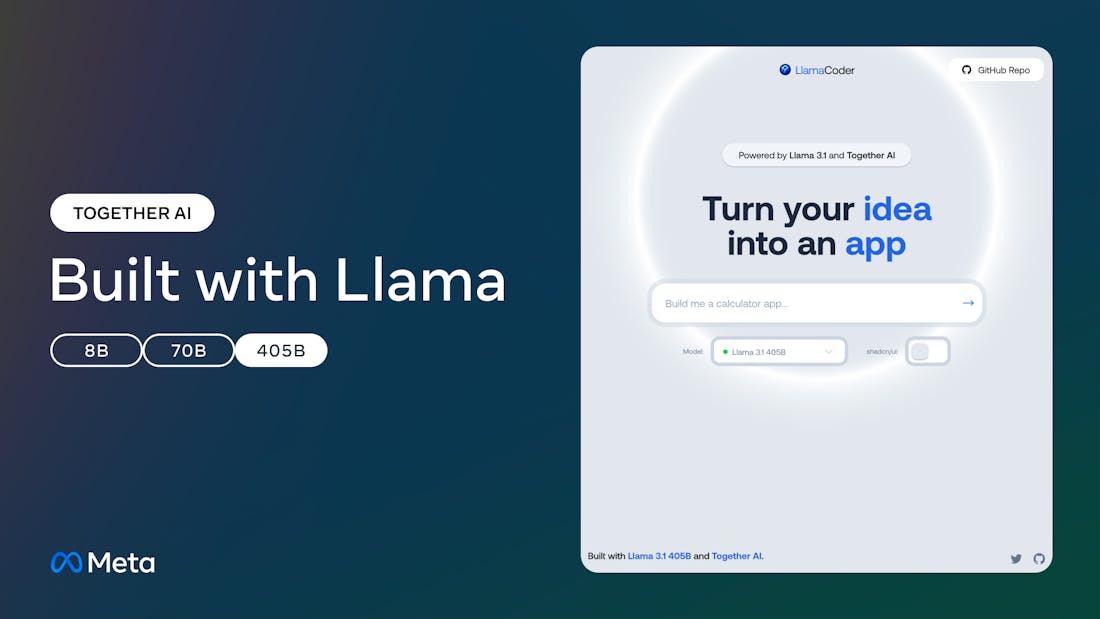Submit the prompt with the blue arrow
1100x619 pixels.
pos(968,303)
